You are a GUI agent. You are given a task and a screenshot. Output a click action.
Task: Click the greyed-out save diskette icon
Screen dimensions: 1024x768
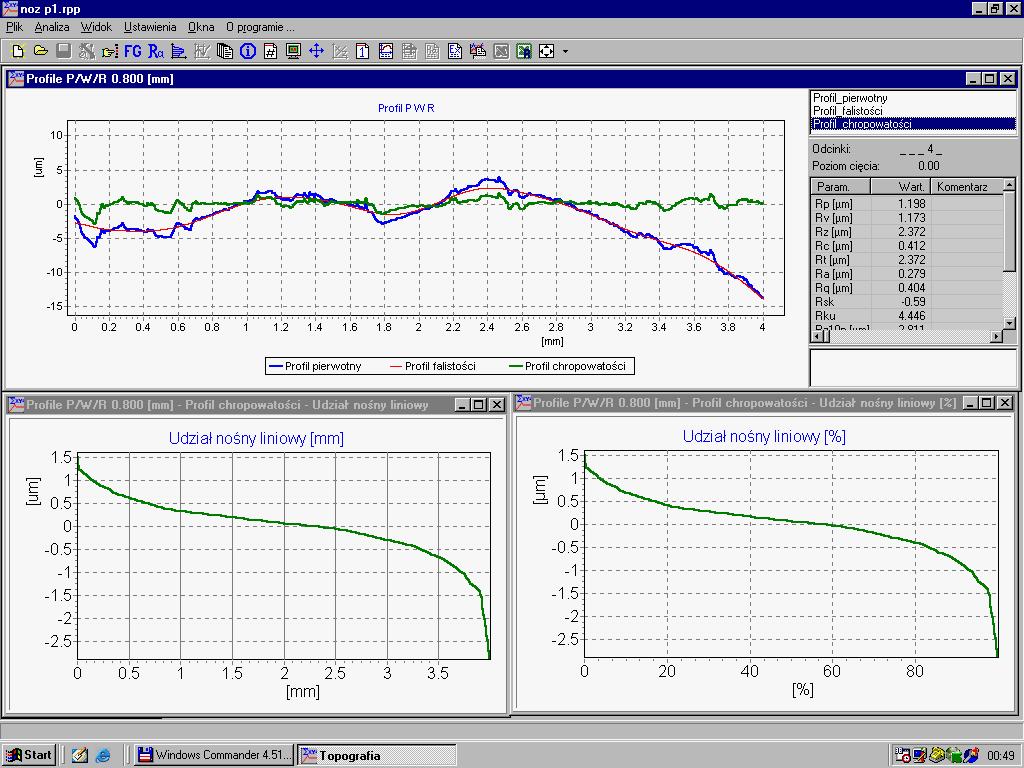[x=63, y=51]
